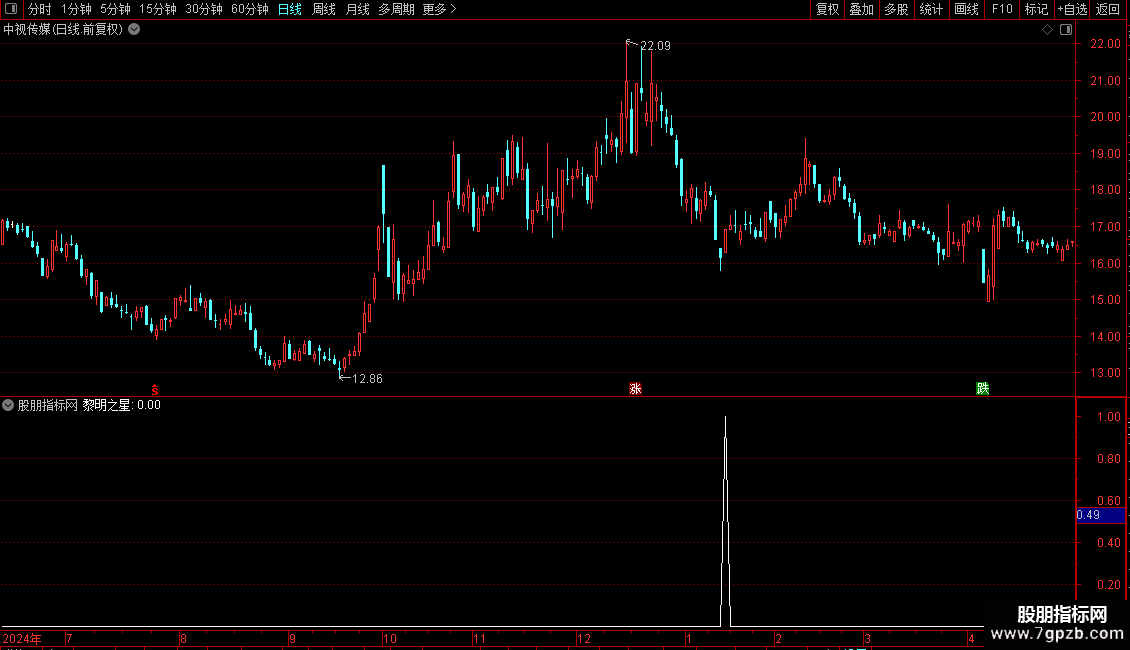Add stock via +自选 button
Image resolution: width=1130 pixels, height=650 pixels.
pyautogui.click(x=1072, y=9)
